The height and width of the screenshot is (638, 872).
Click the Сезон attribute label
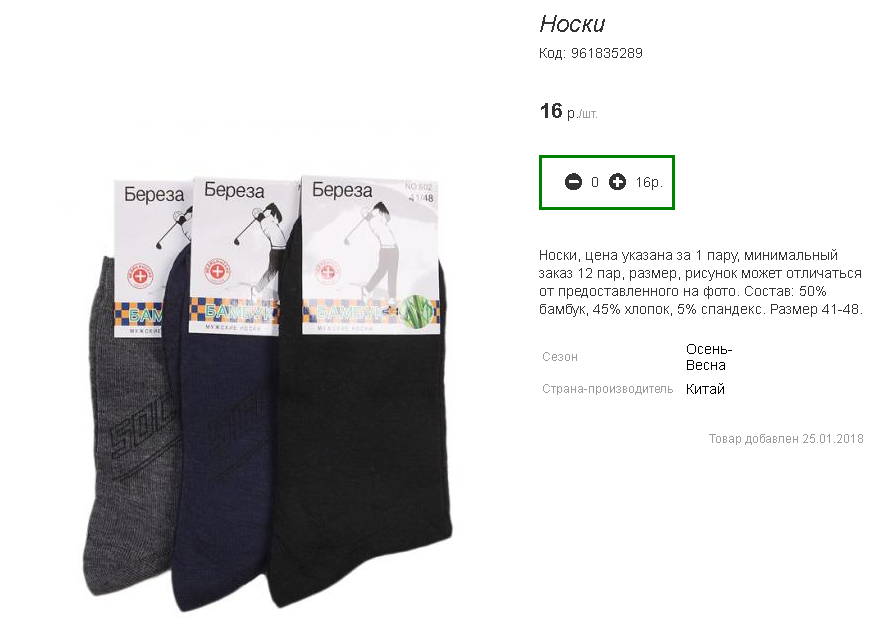560,357
